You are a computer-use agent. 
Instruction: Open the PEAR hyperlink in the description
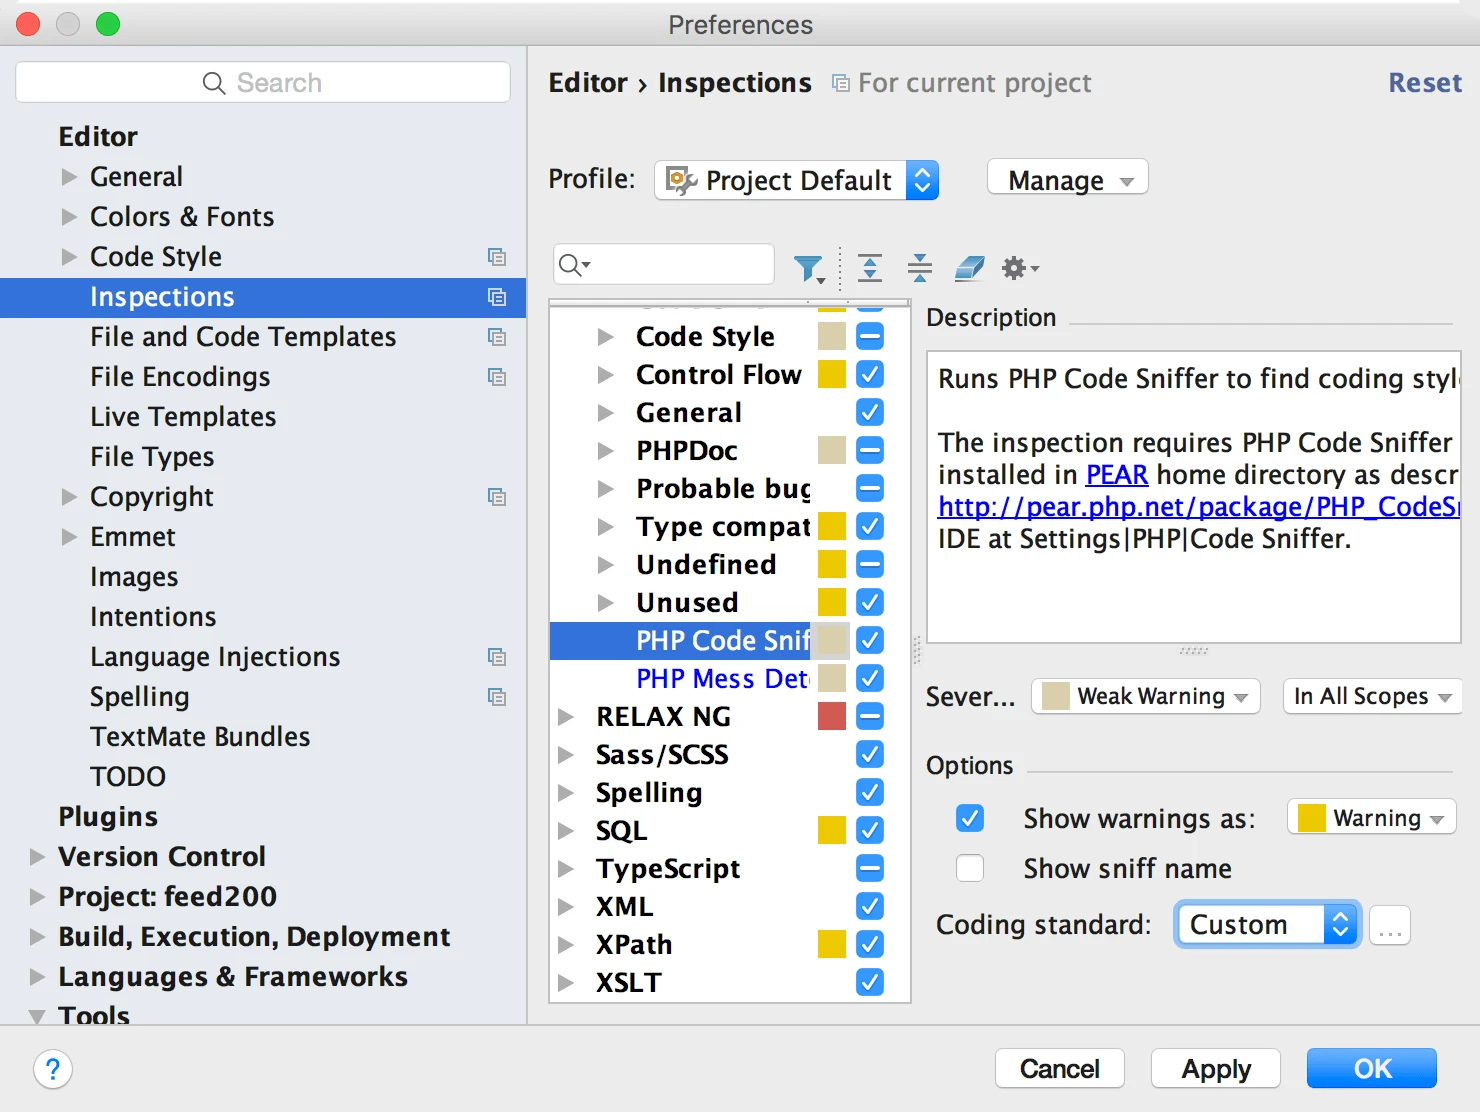coord(1116,474)
